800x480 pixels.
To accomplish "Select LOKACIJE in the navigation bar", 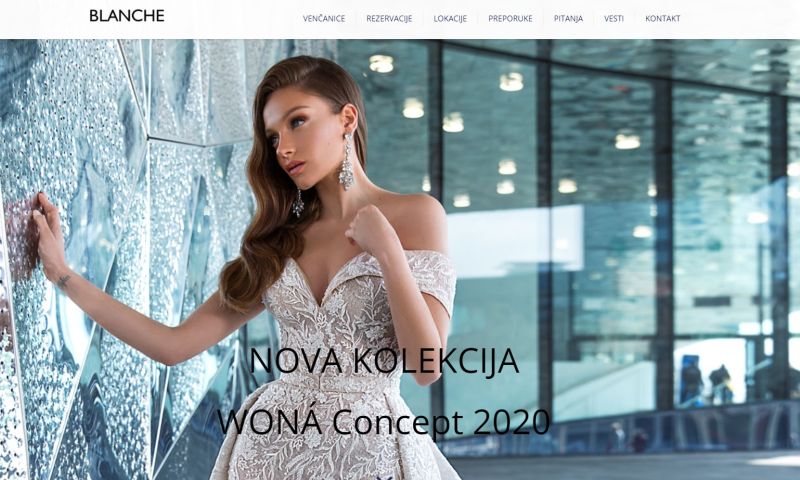I will (450, 18).
